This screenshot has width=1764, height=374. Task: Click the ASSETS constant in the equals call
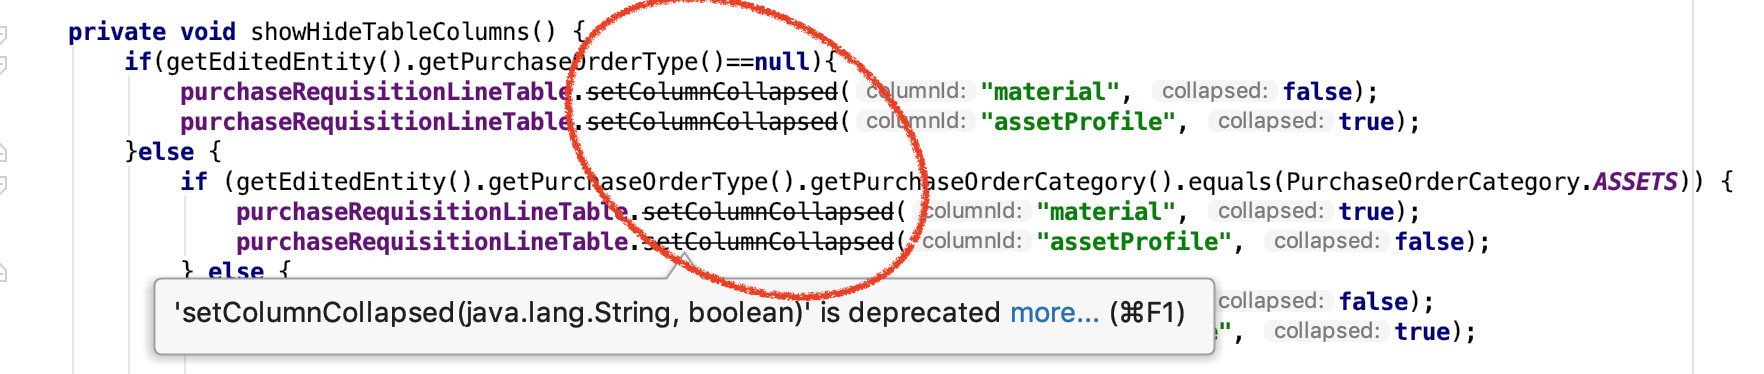1635,182
